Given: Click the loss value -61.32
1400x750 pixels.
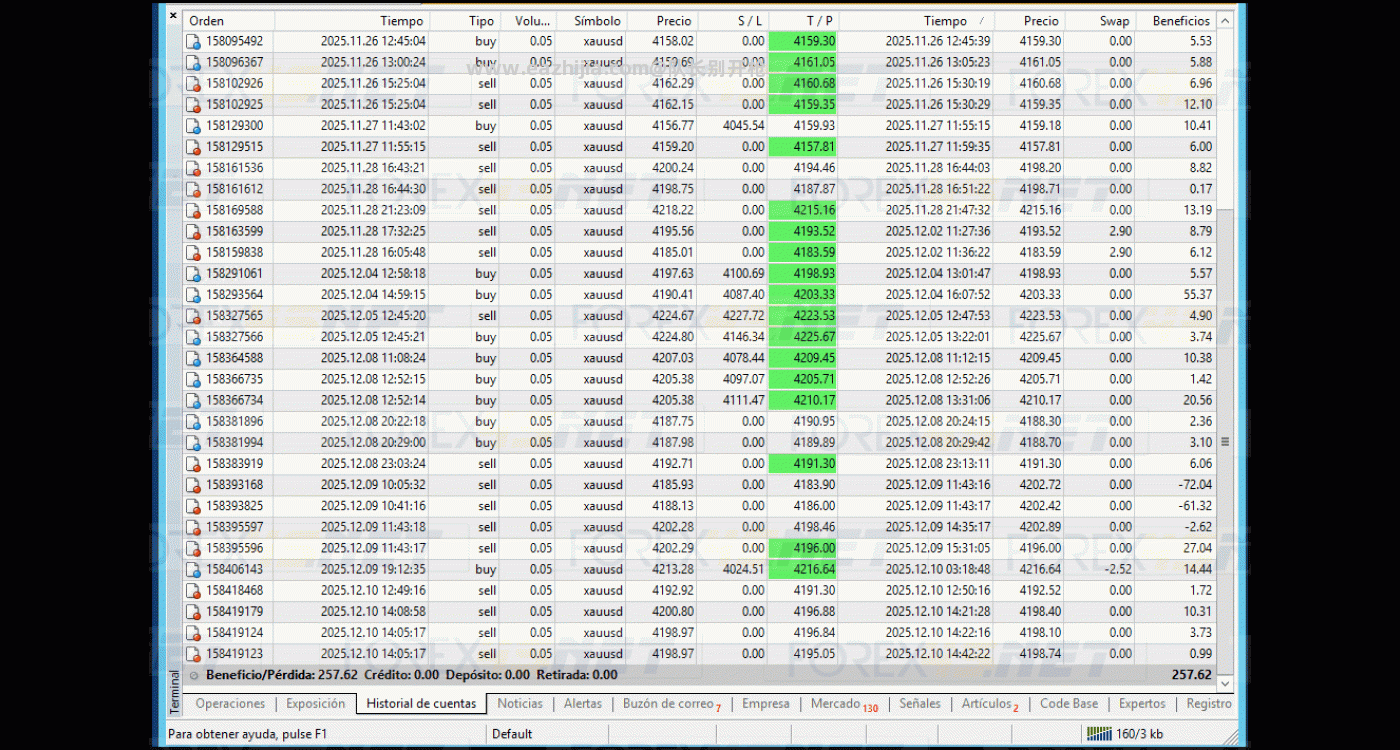Looking at the screenshot, I should 1195,506.
